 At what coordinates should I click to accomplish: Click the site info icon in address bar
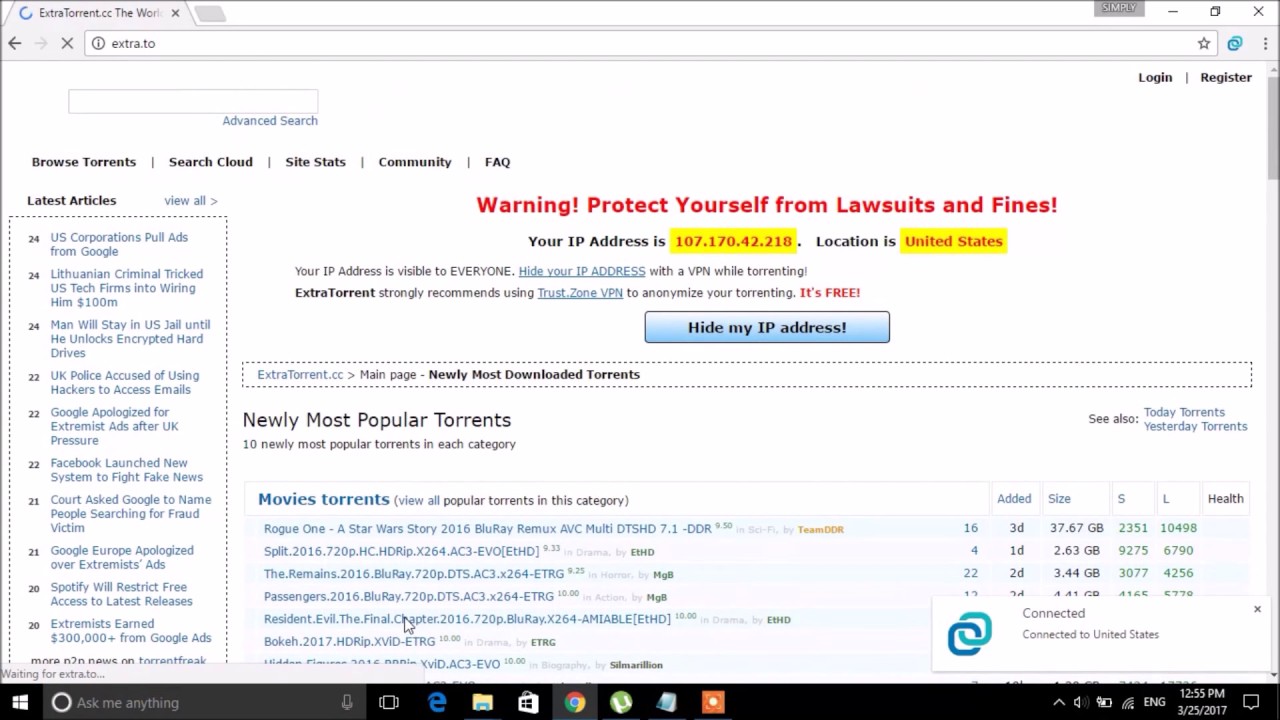coord(98,43)
